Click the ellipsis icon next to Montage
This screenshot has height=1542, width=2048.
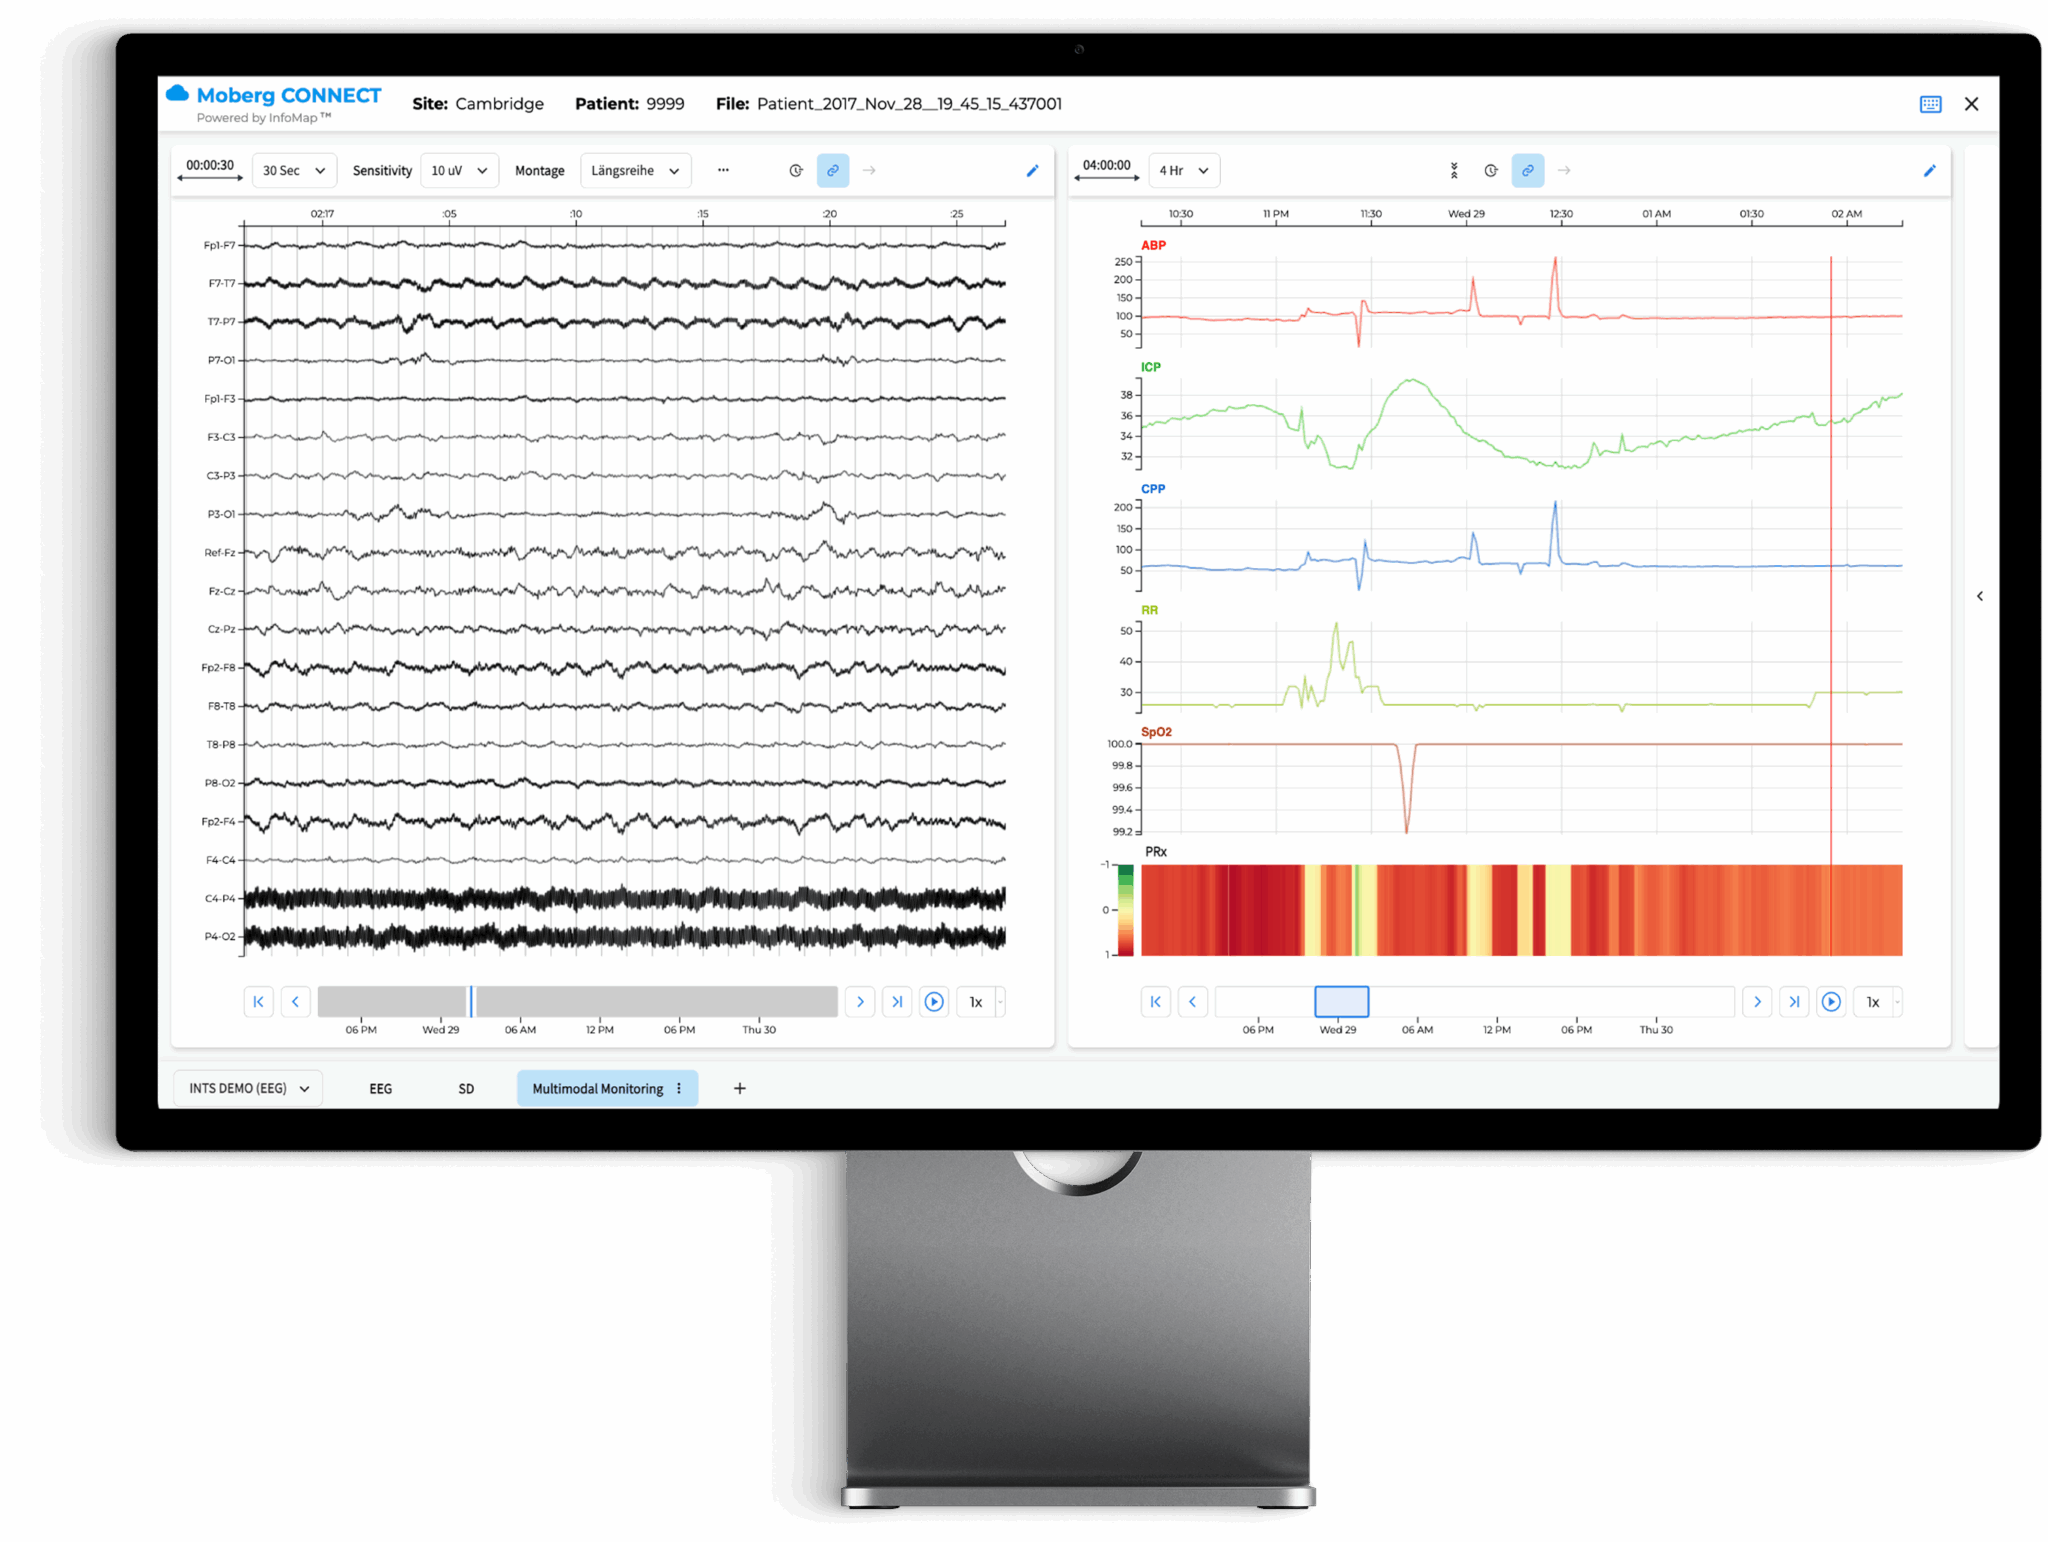pos(723,170)
